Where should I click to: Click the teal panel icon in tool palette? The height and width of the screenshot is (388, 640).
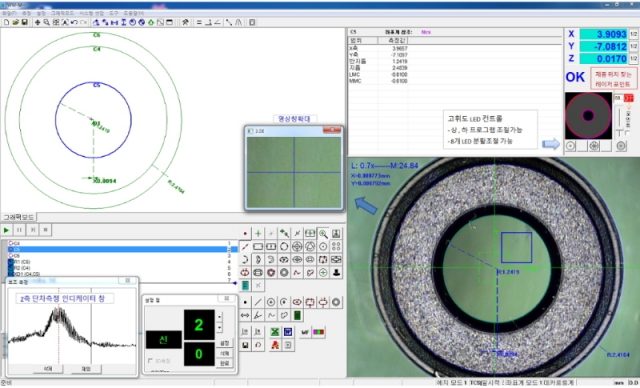245,286
